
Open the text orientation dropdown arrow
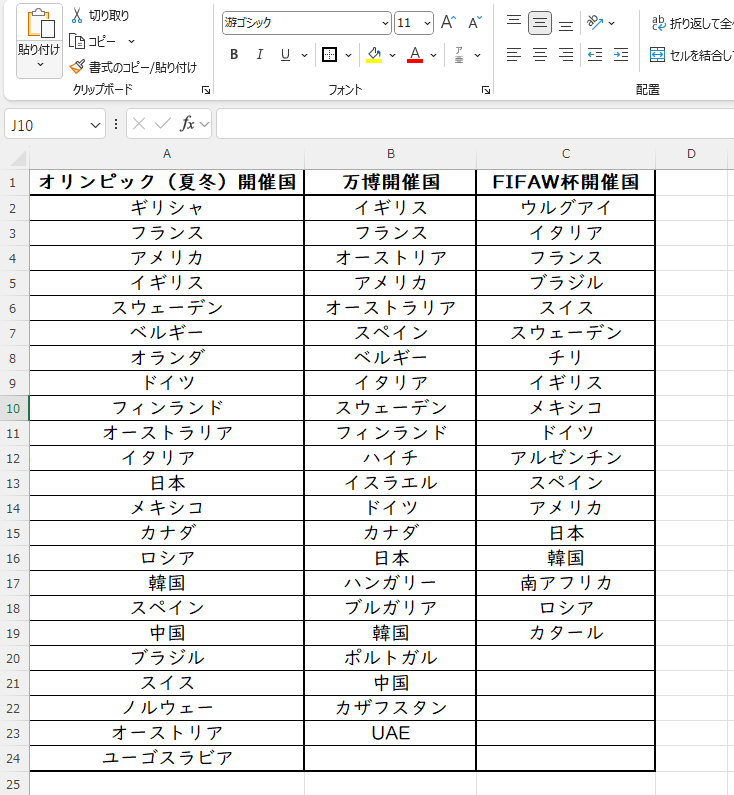point(611,23)
